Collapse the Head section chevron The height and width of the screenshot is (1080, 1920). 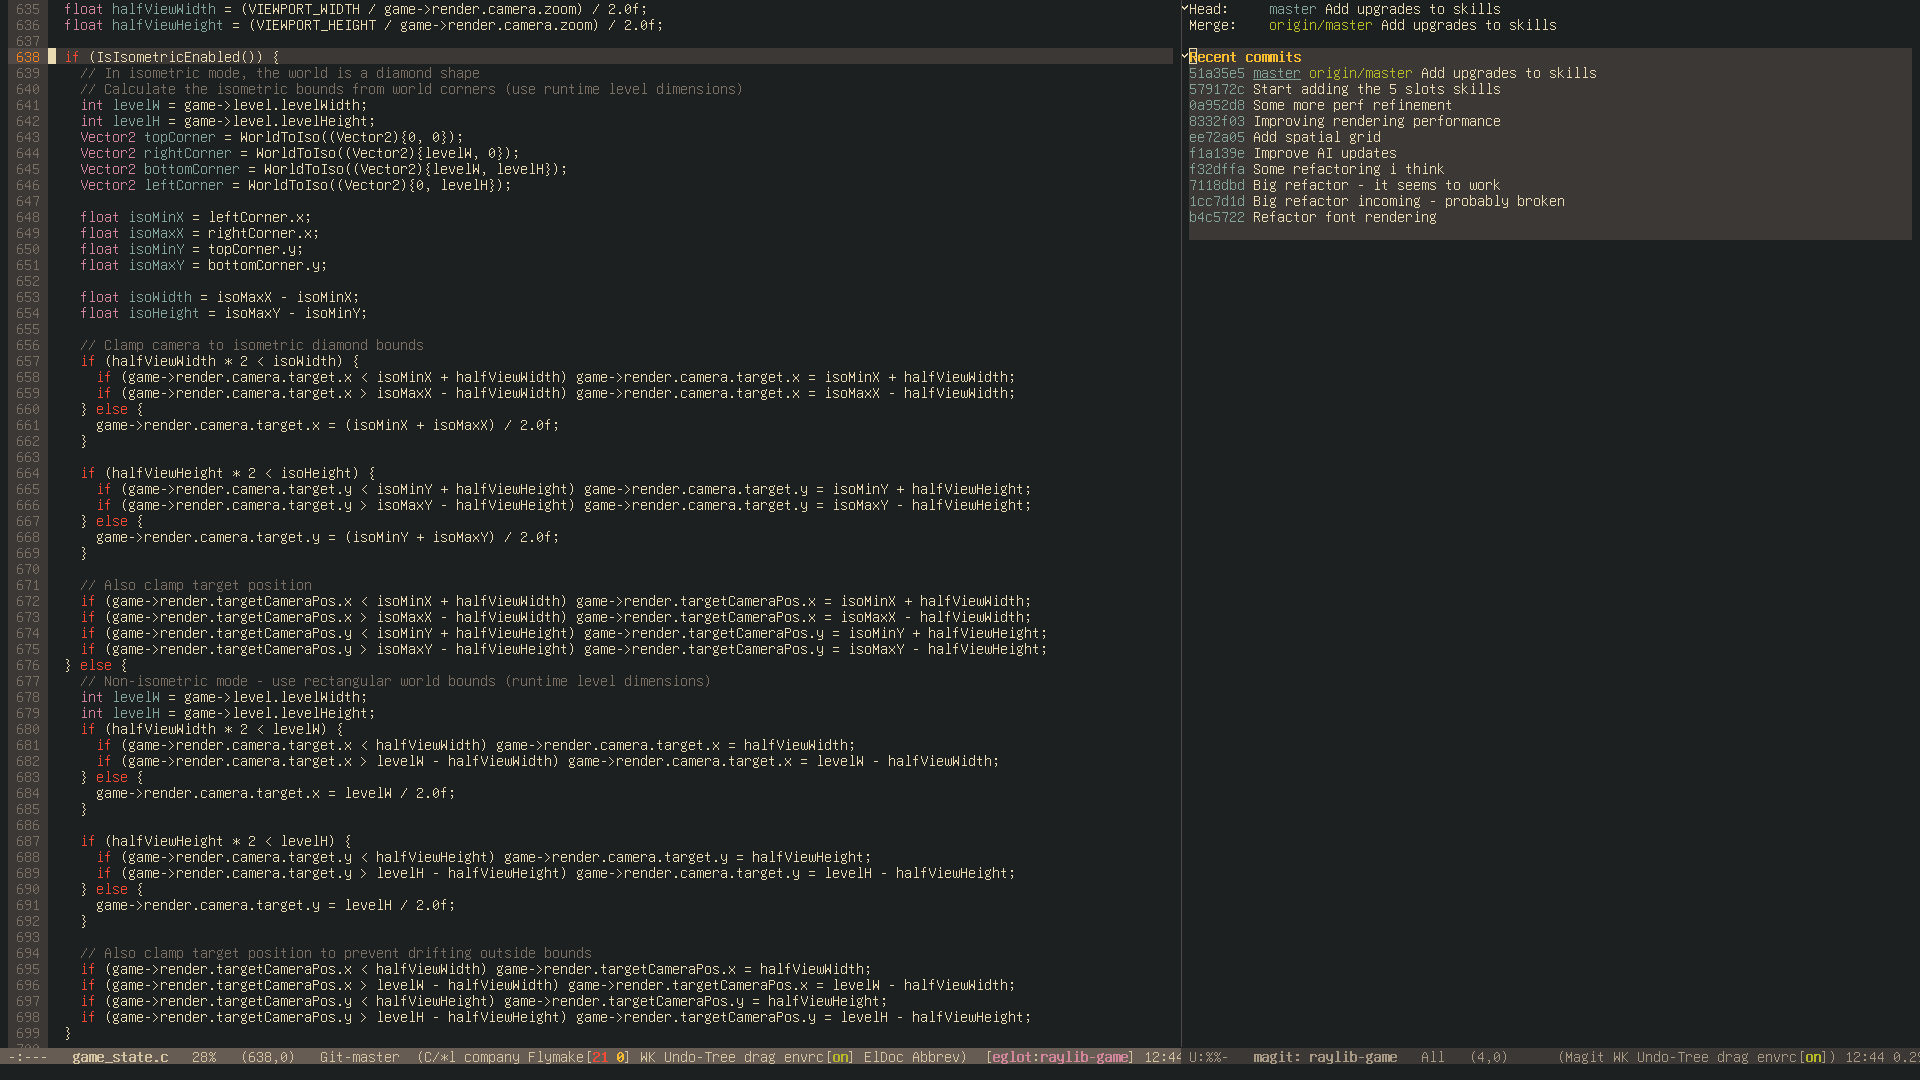click(1185, 8)
